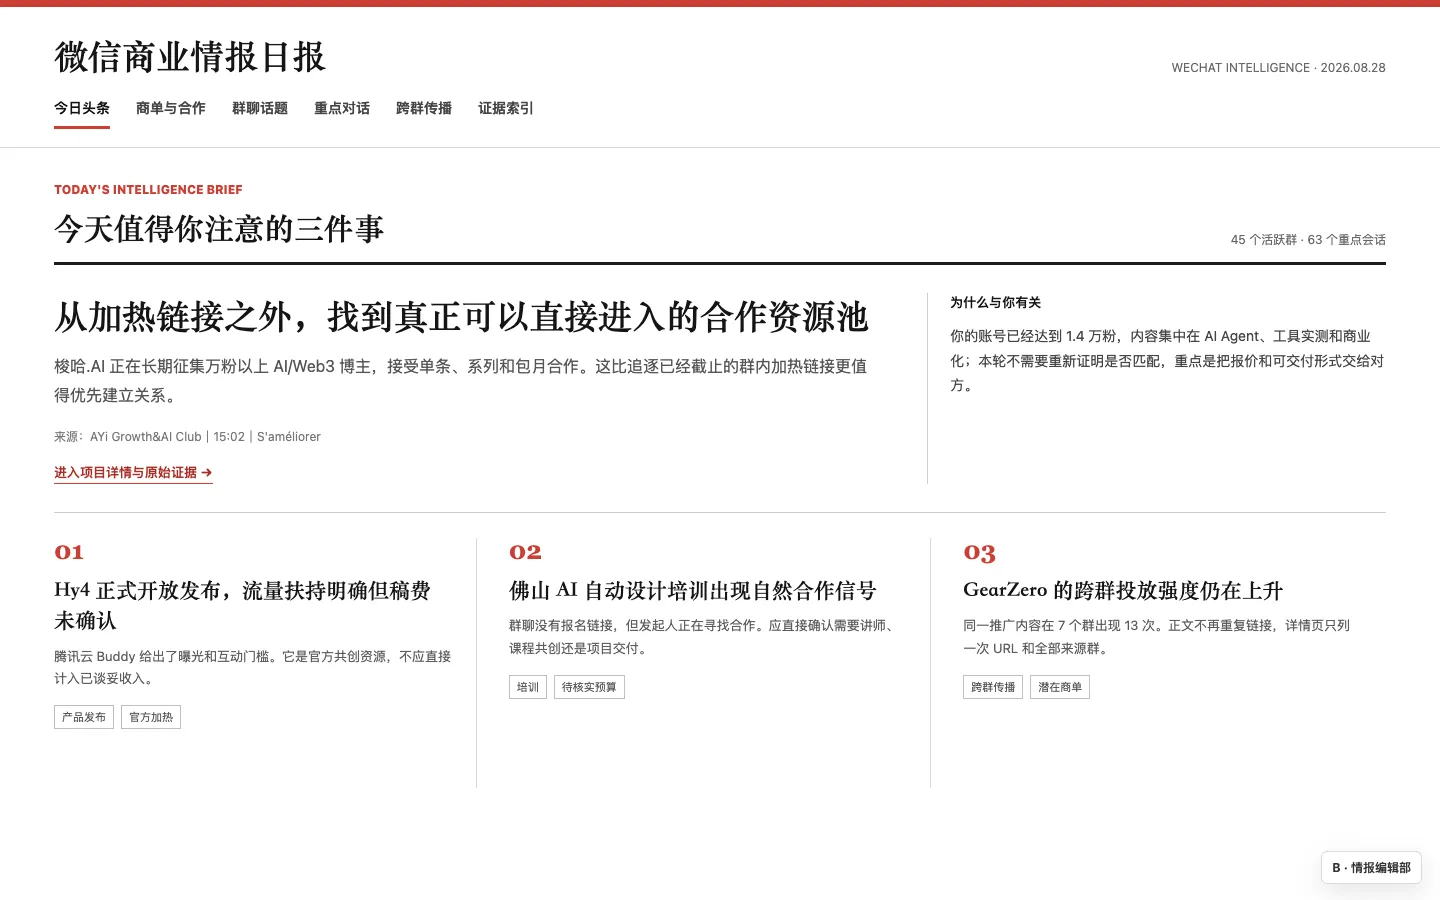
Task: Click the 腾讯云 Buddy summary paragraph
Action: (253, 667)
